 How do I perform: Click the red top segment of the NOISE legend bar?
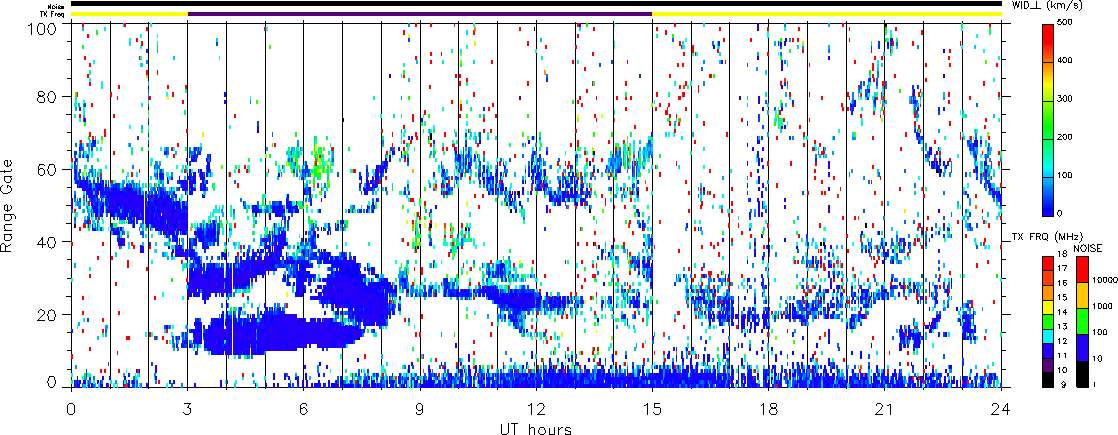(x=1081, y=270)
